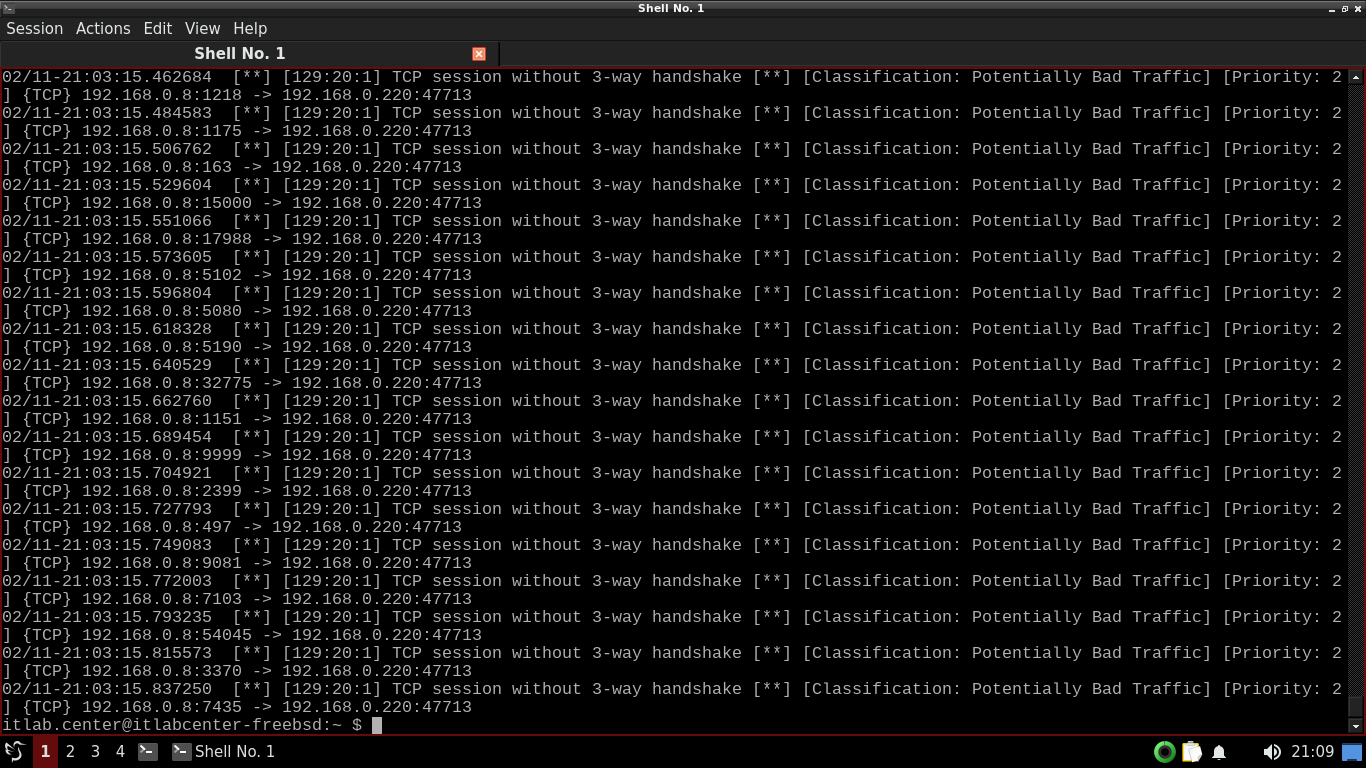Click window menu icon in title bar
This screenshot has width=1366, height=768.
(x=8, y=8)
